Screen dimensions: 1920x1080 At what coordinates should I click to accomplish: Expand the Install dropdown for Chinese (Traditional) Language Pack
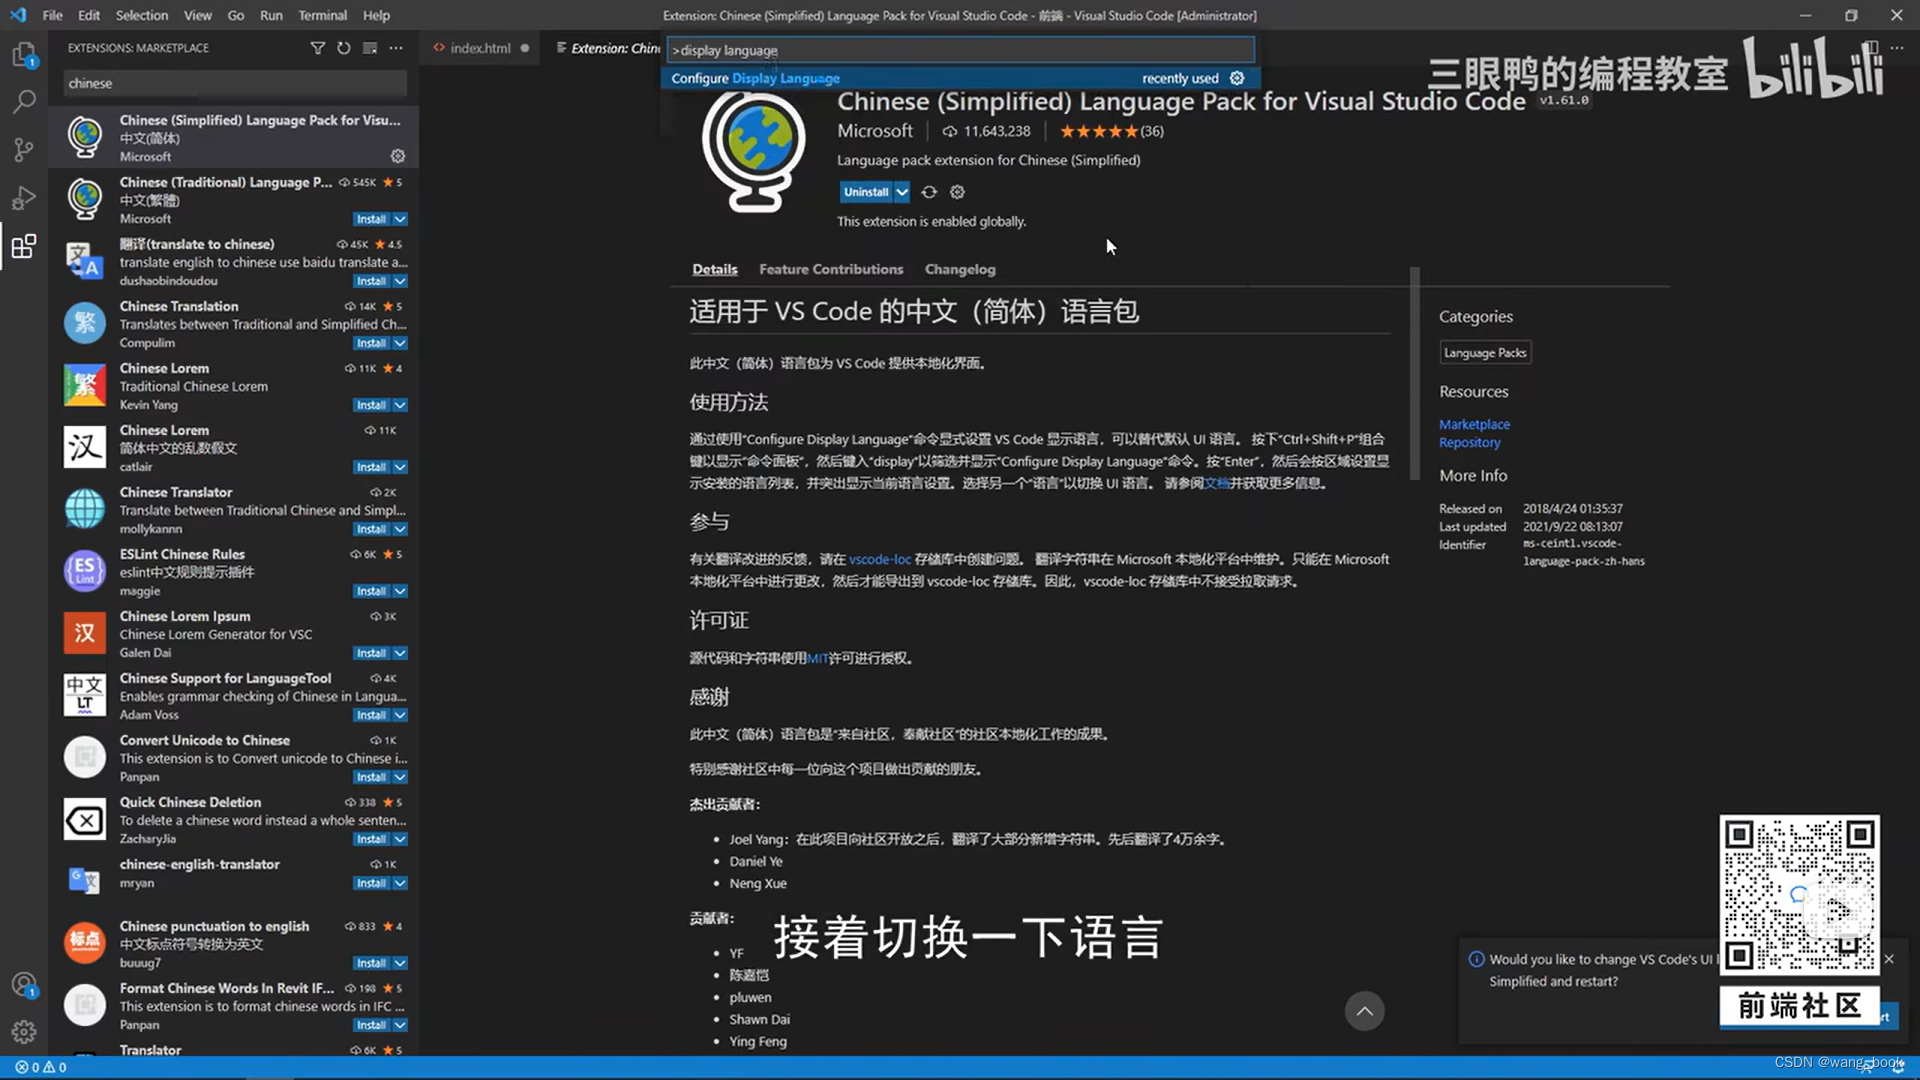[397, 218]
